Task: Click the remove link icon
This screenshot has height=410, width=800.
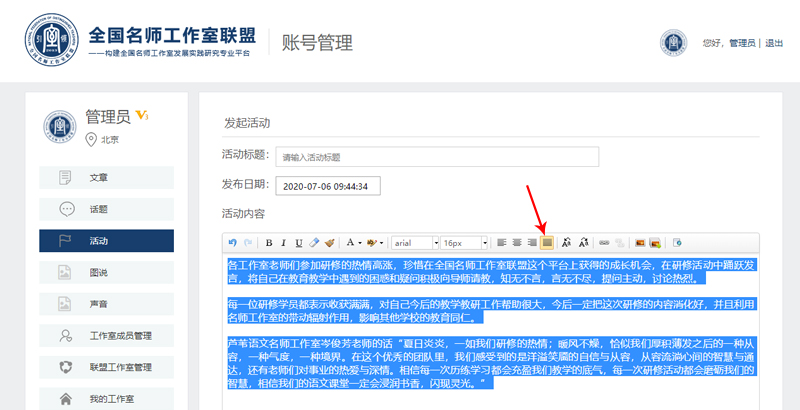Action: (x=619, y=243)
